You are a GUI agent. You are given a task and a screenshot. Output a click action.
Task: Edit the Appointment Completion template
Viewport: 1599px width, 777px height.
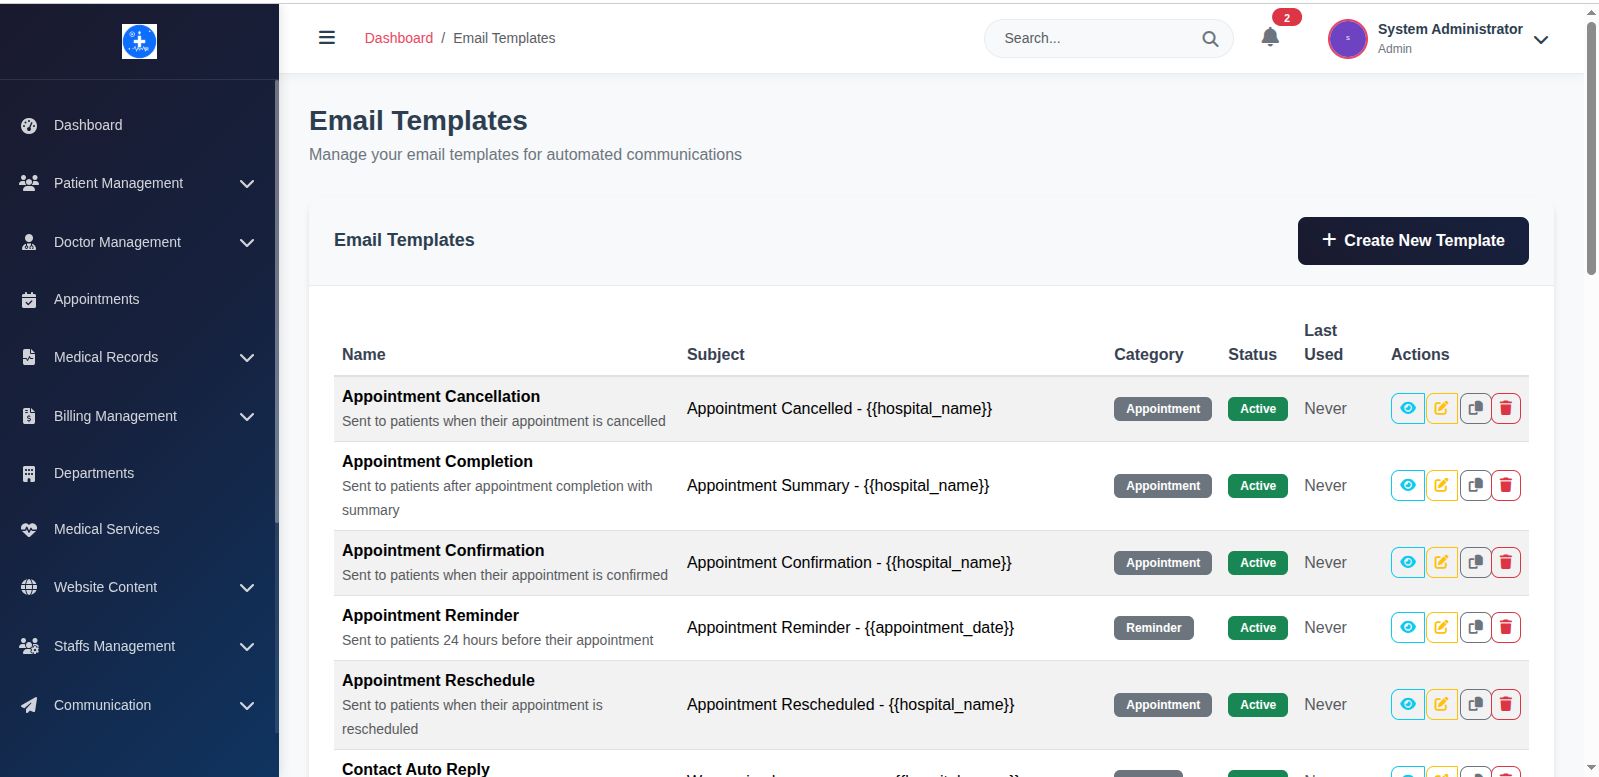(x=1441, y=485)
